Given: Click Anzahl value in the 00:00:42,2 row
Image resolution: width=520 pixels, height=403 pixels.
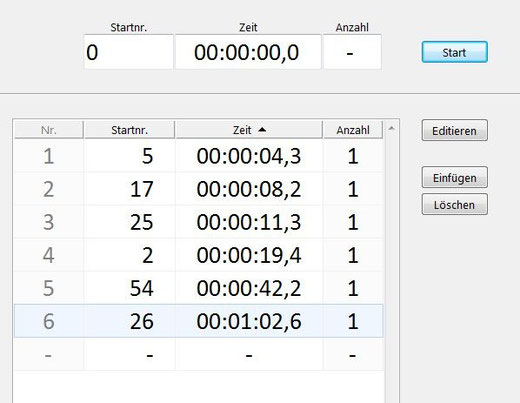Looking at the screenshot, I should tap(353, 288).
